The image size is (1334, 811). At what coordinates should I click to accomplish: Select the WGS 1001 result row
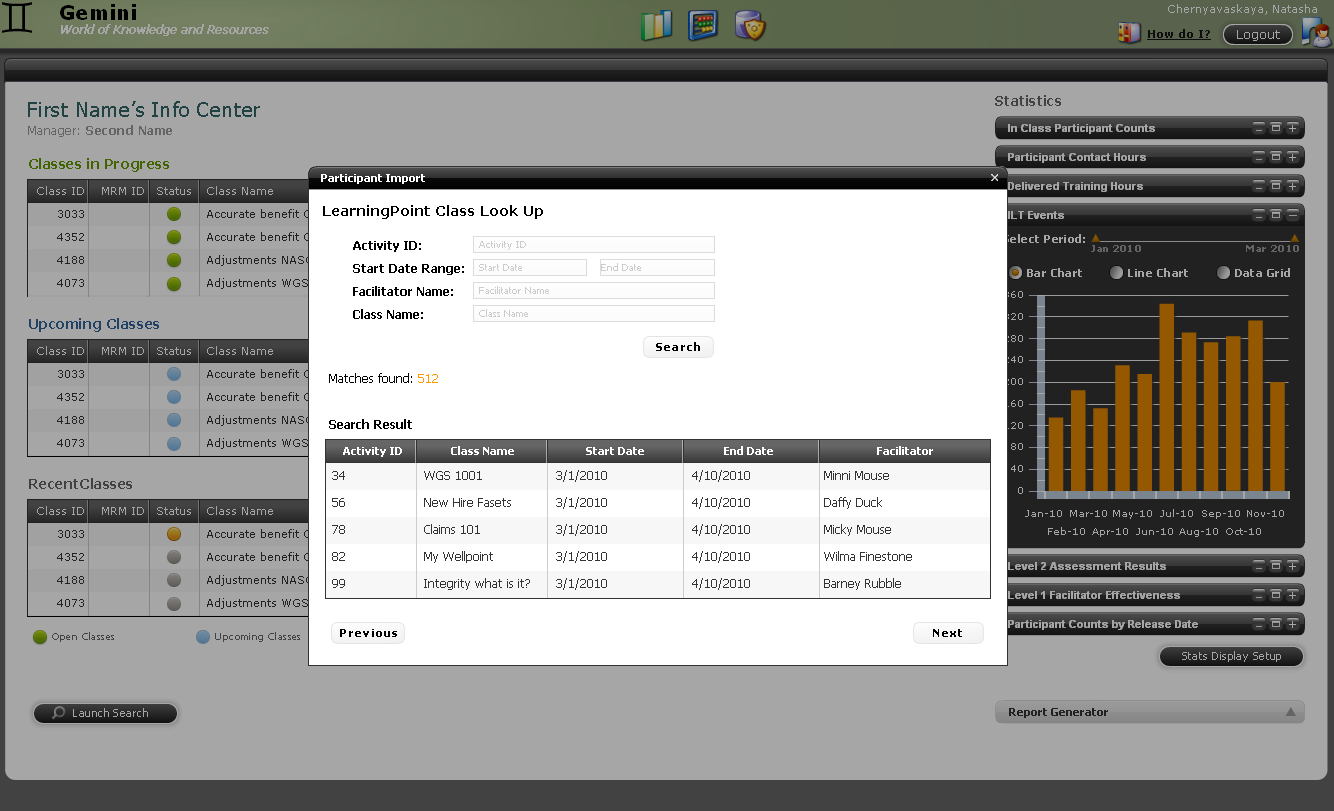(658, 476)
